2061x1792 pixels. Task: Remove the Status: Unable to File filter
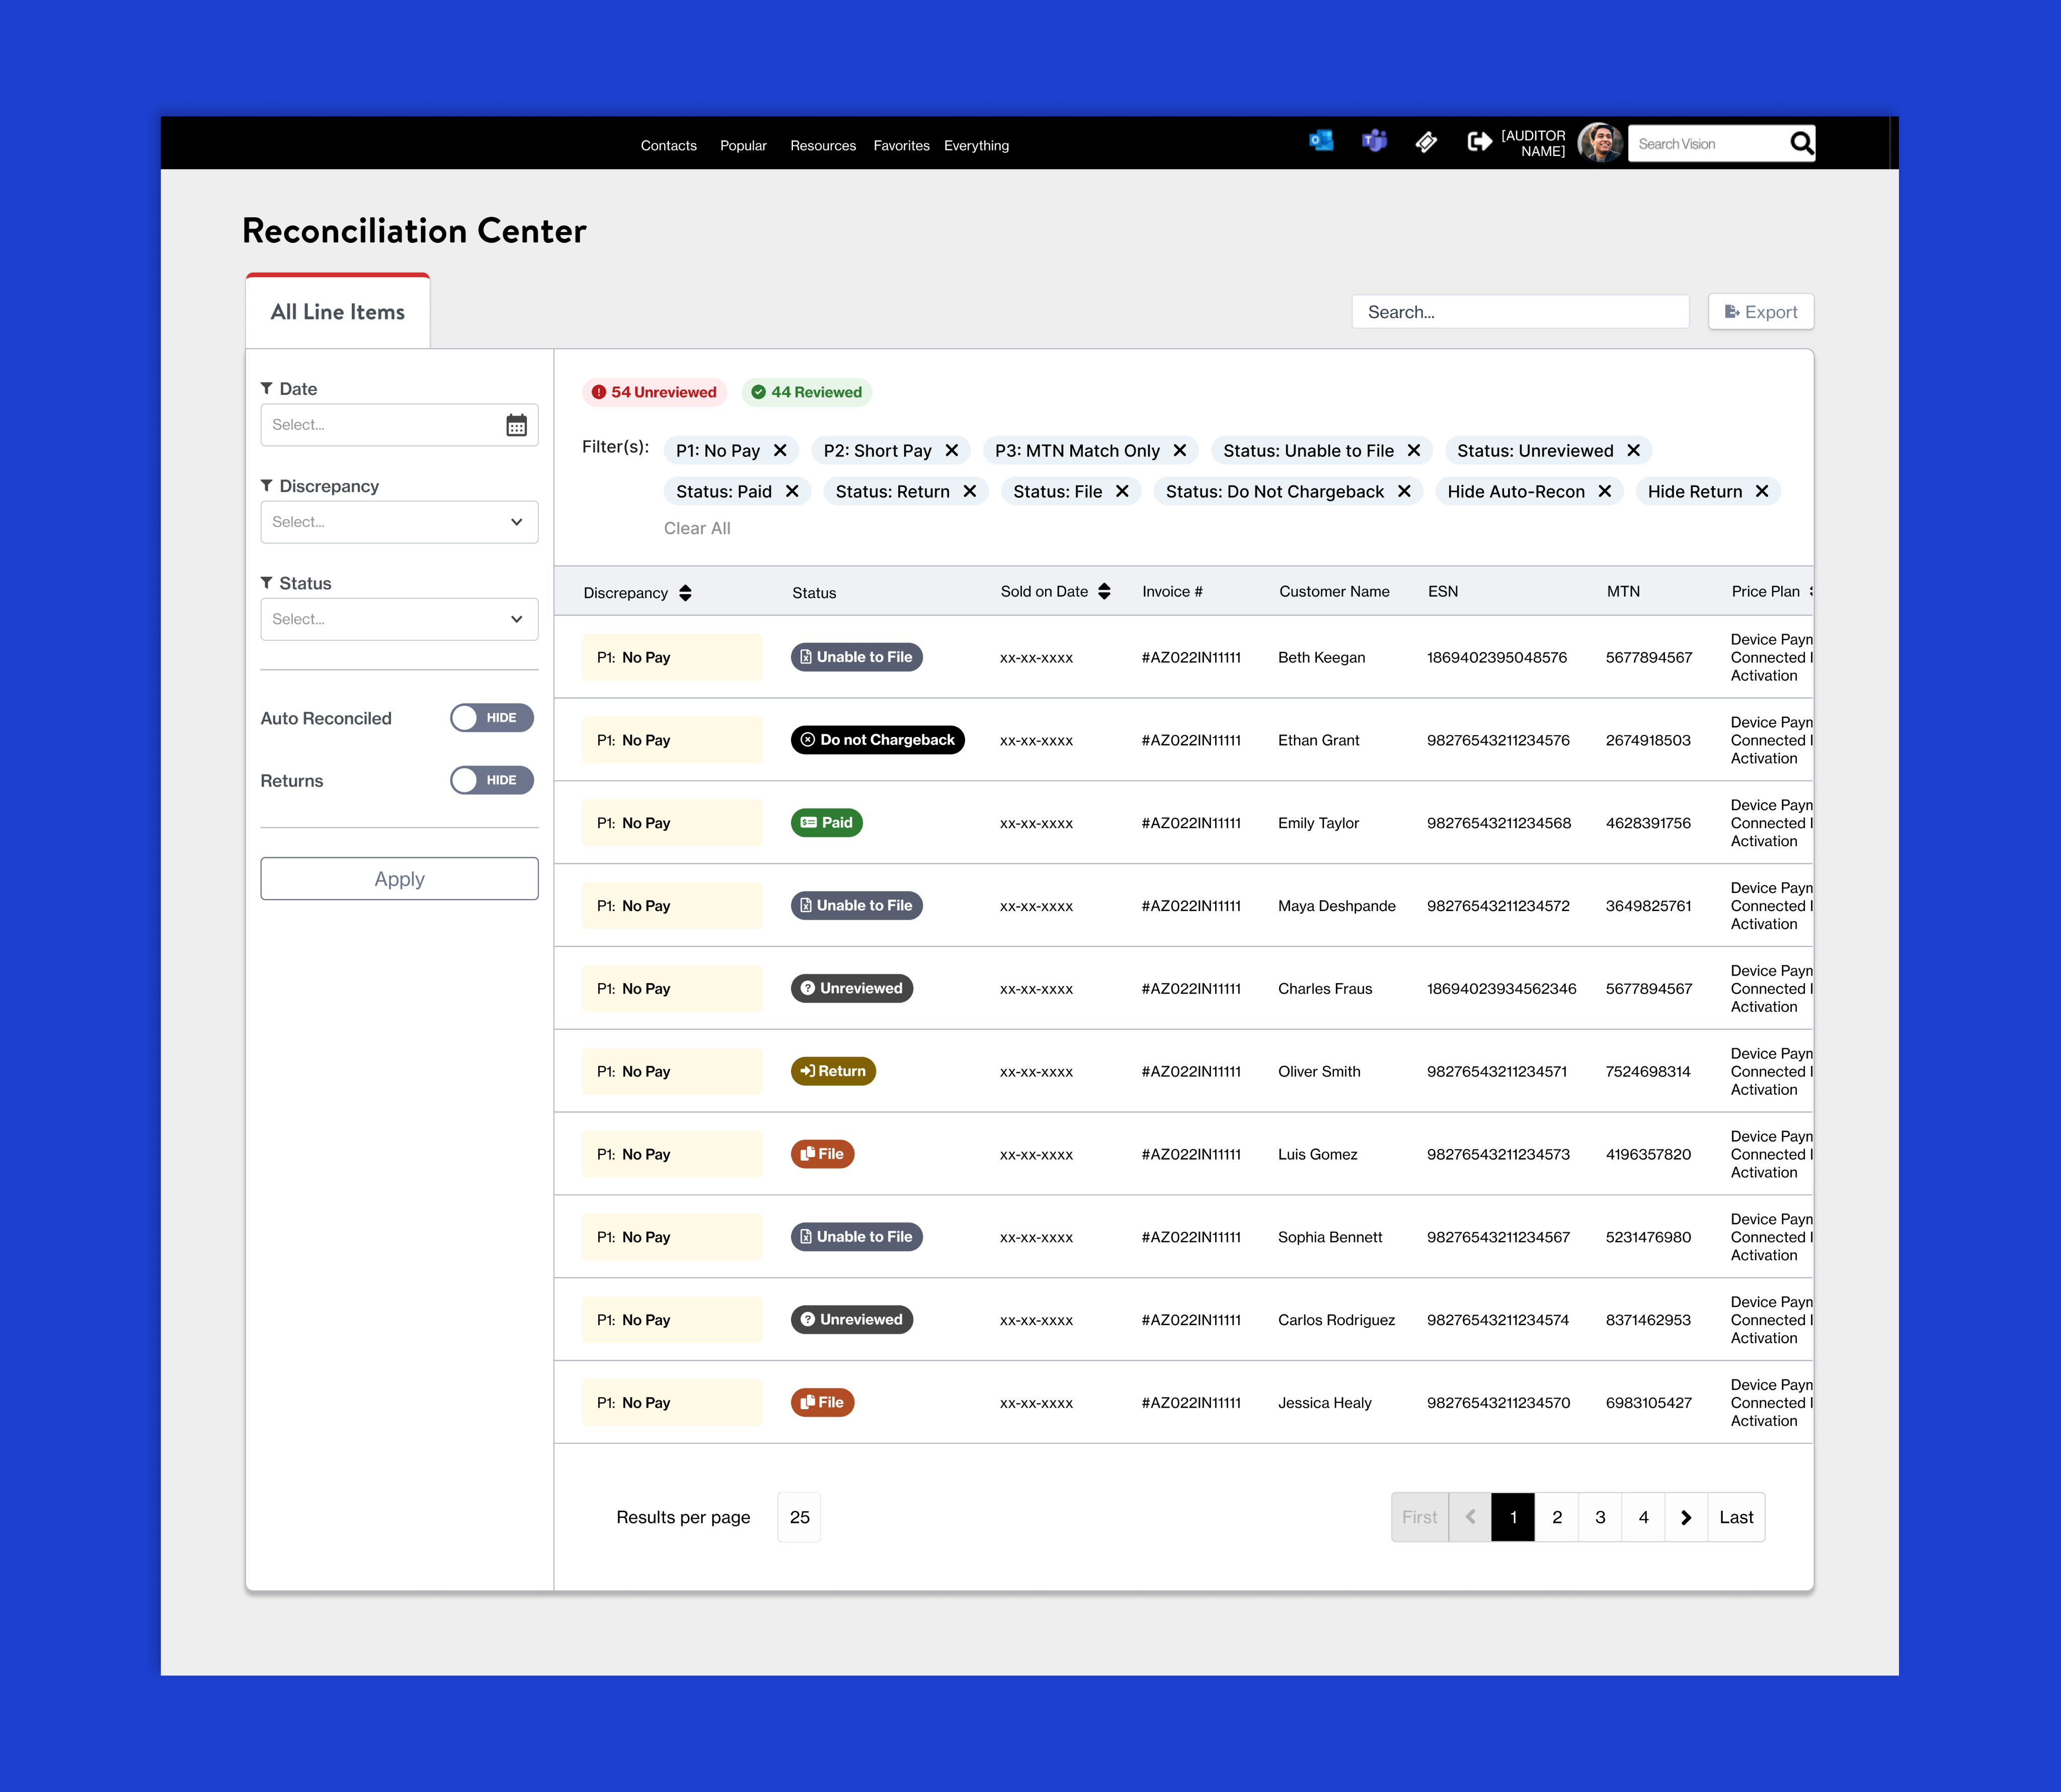tap(1414, 451)
